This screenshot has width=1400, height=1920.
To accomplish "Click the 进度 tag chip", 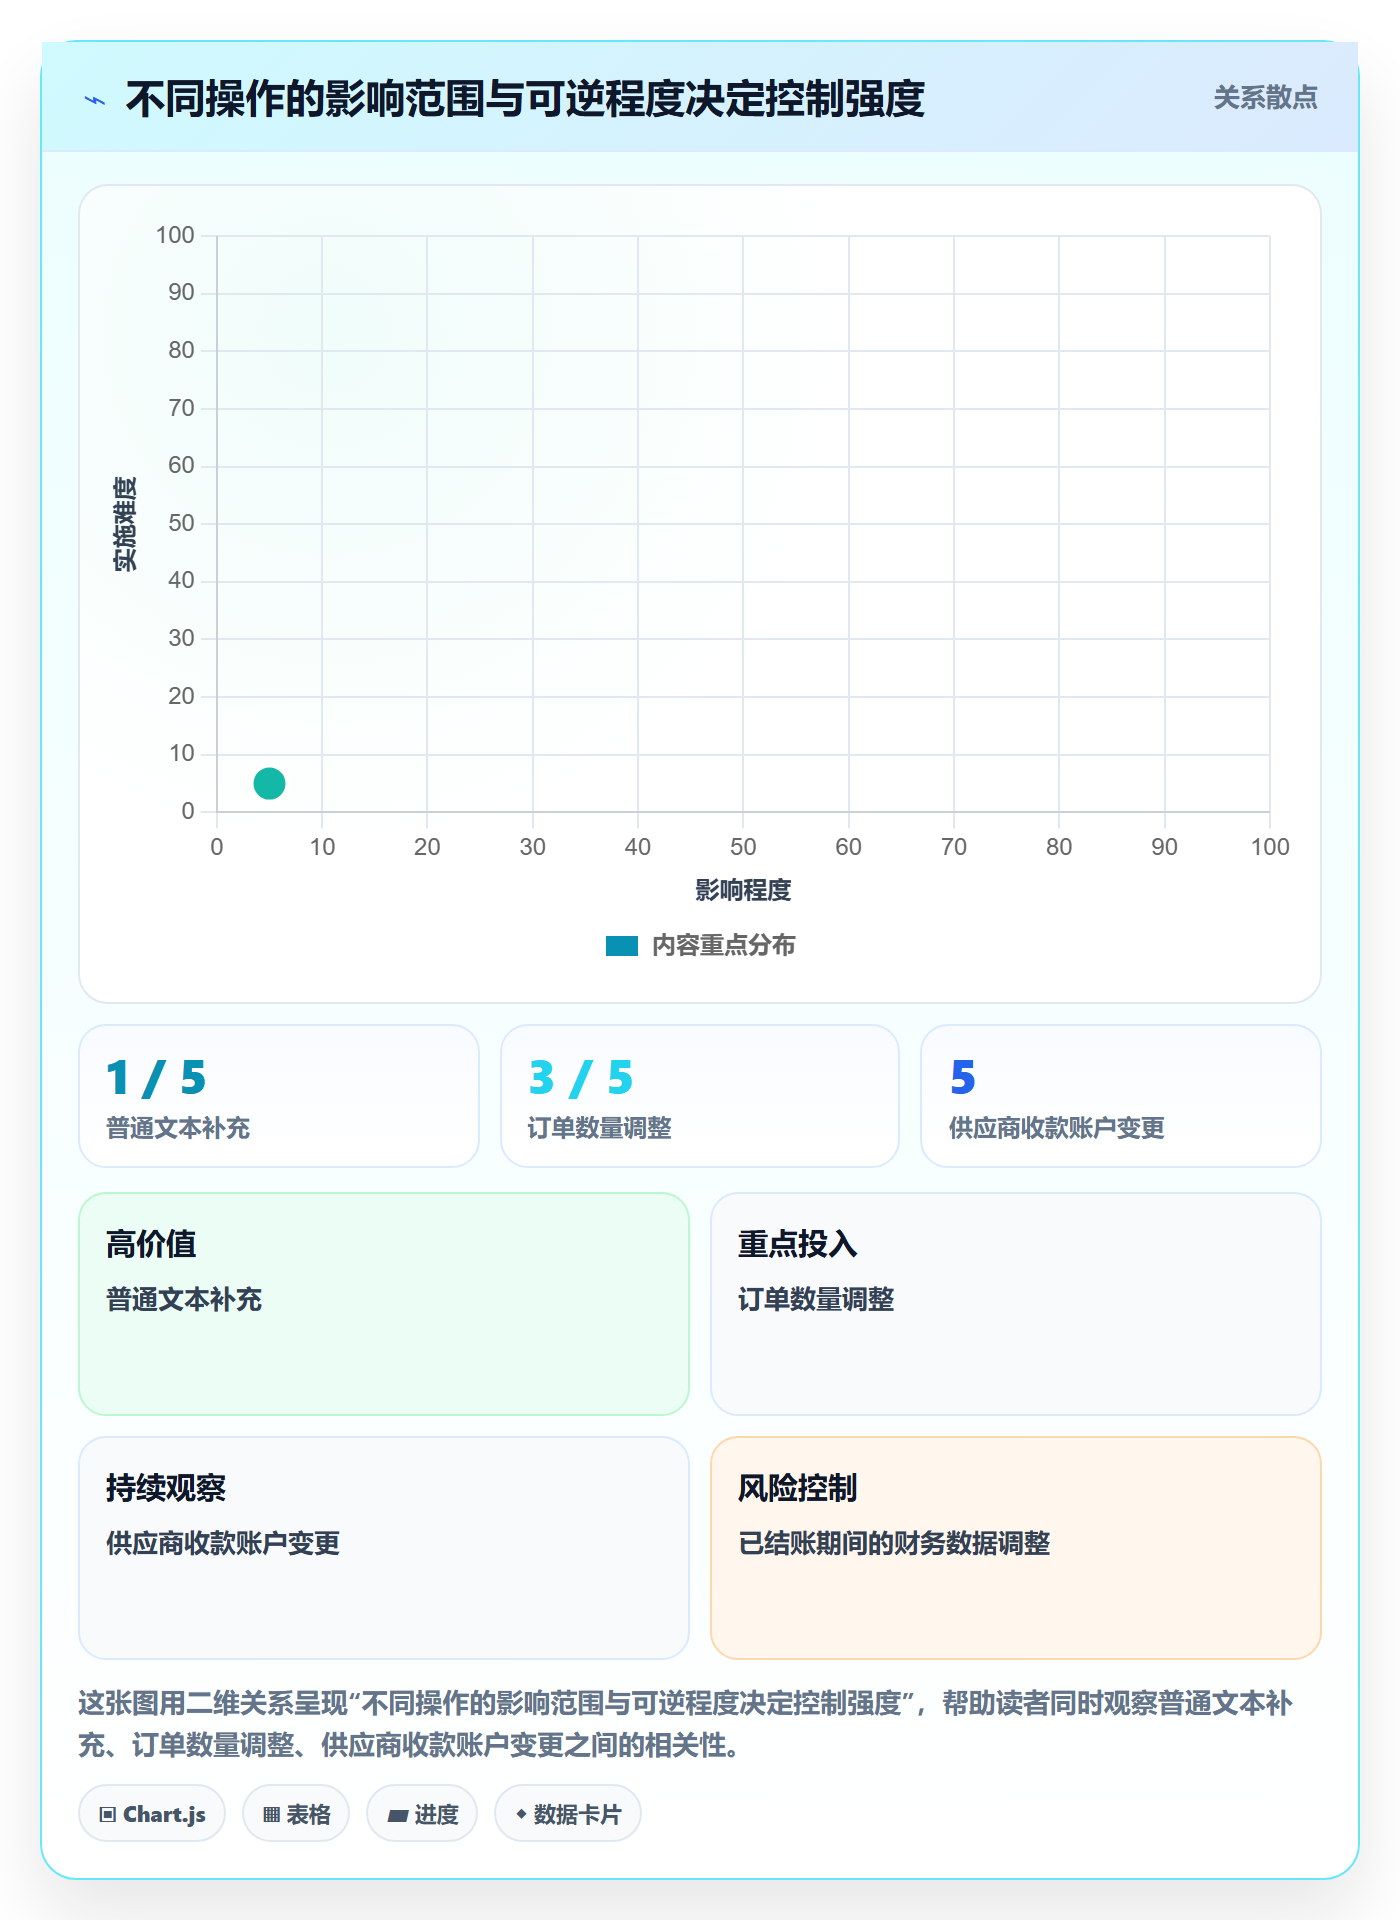I will pos(422,1814).
